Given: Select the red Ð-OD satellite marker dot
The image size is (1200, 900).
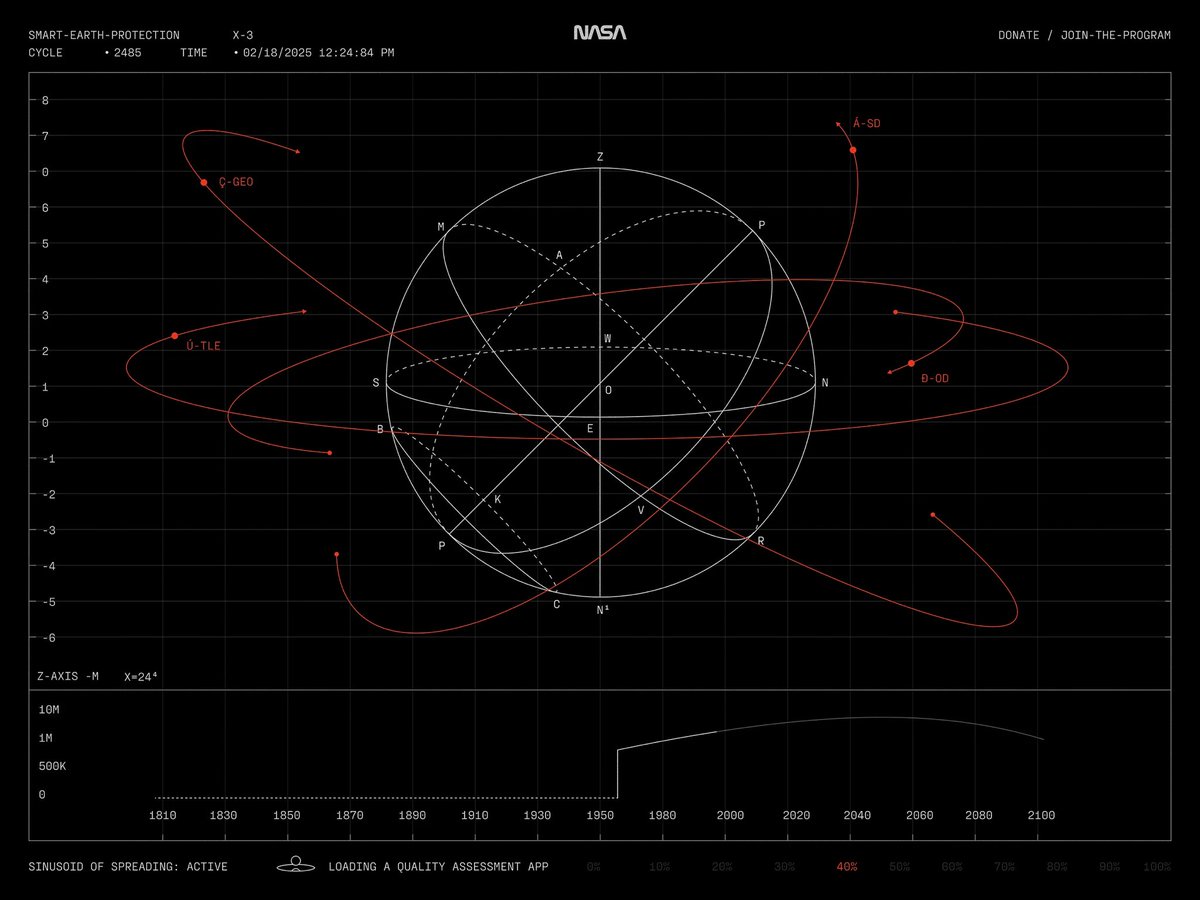Looking at the screenshot, I should pyautogui.click(x=911, y=363).
